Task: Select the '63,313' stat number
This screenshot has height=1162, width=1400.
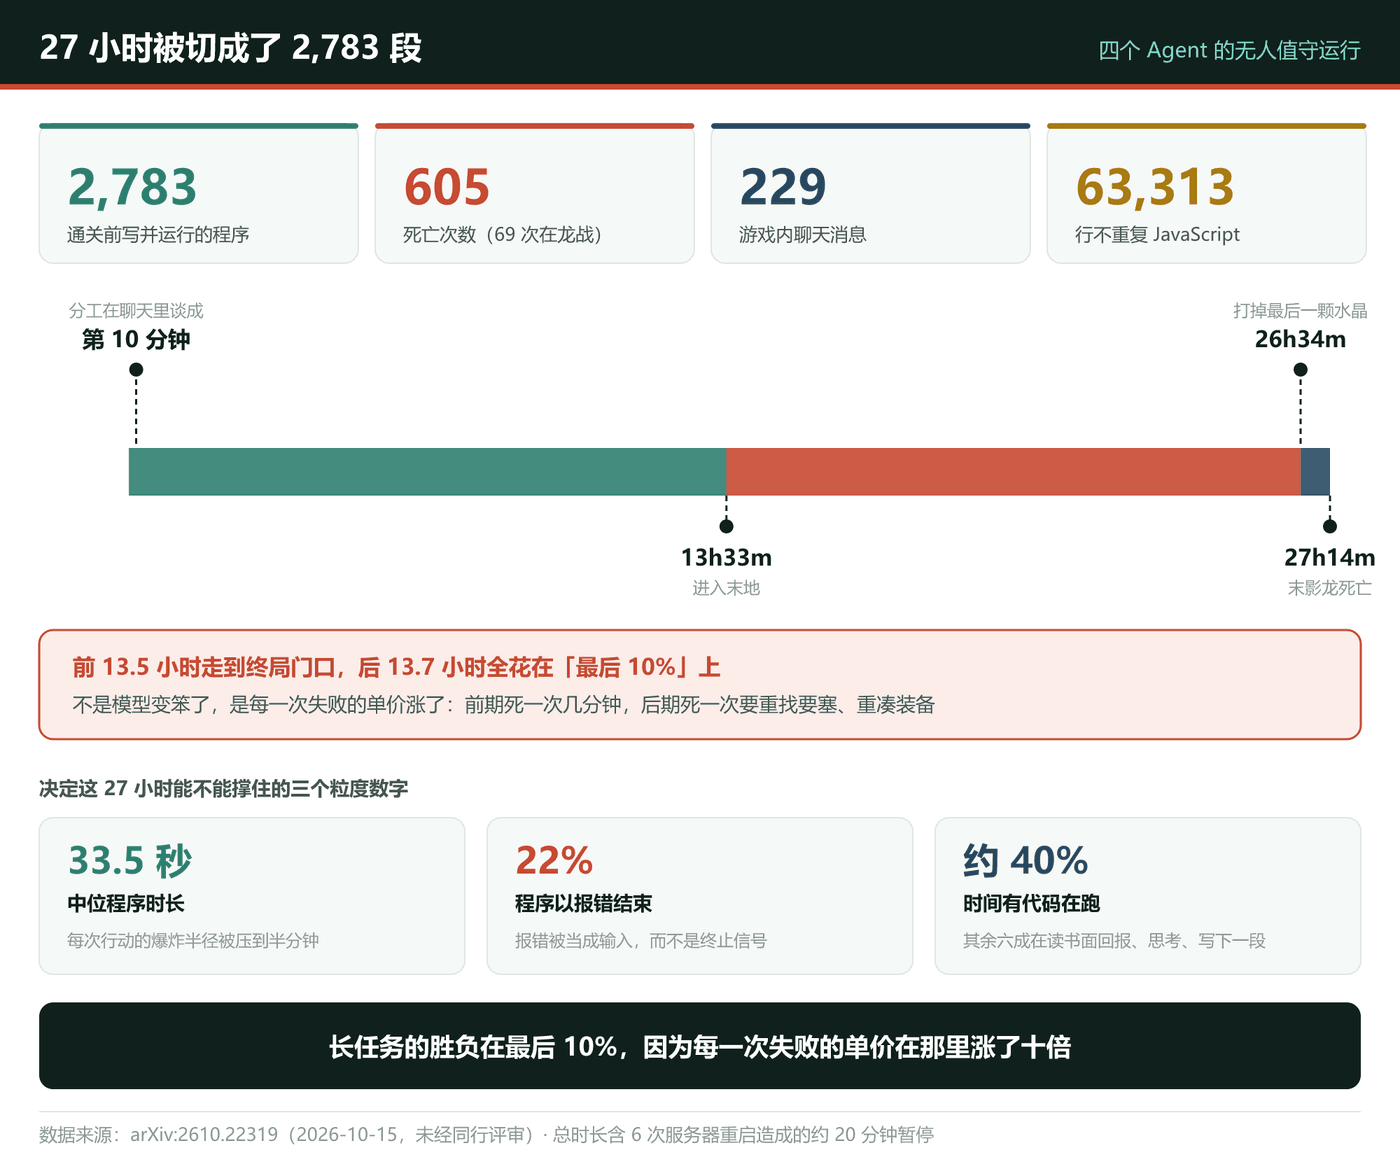Action: click(x=1155, y=187)
